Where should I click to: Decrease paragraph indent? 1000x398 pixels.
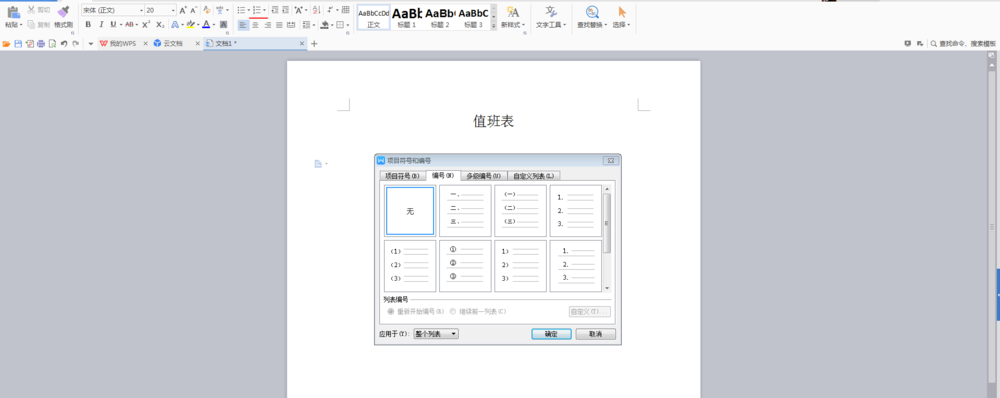point(274,10)
